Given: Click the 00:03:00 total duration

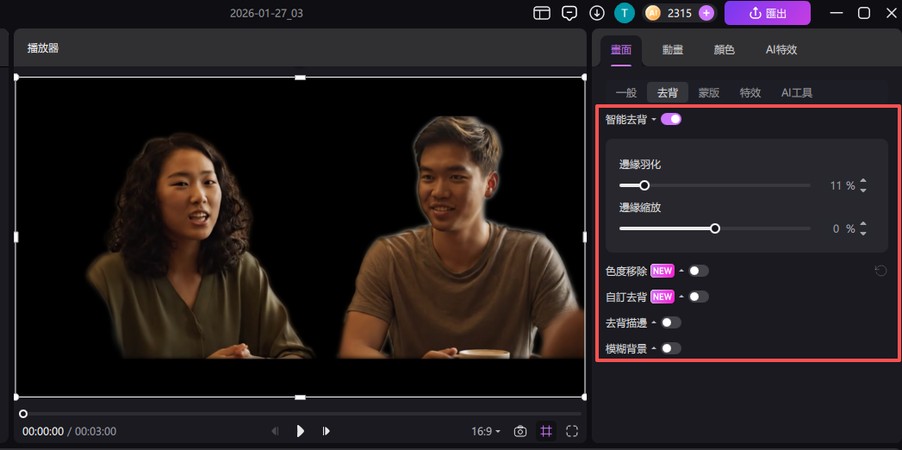Looking at the screenshot, I should (x=95, y=431).
